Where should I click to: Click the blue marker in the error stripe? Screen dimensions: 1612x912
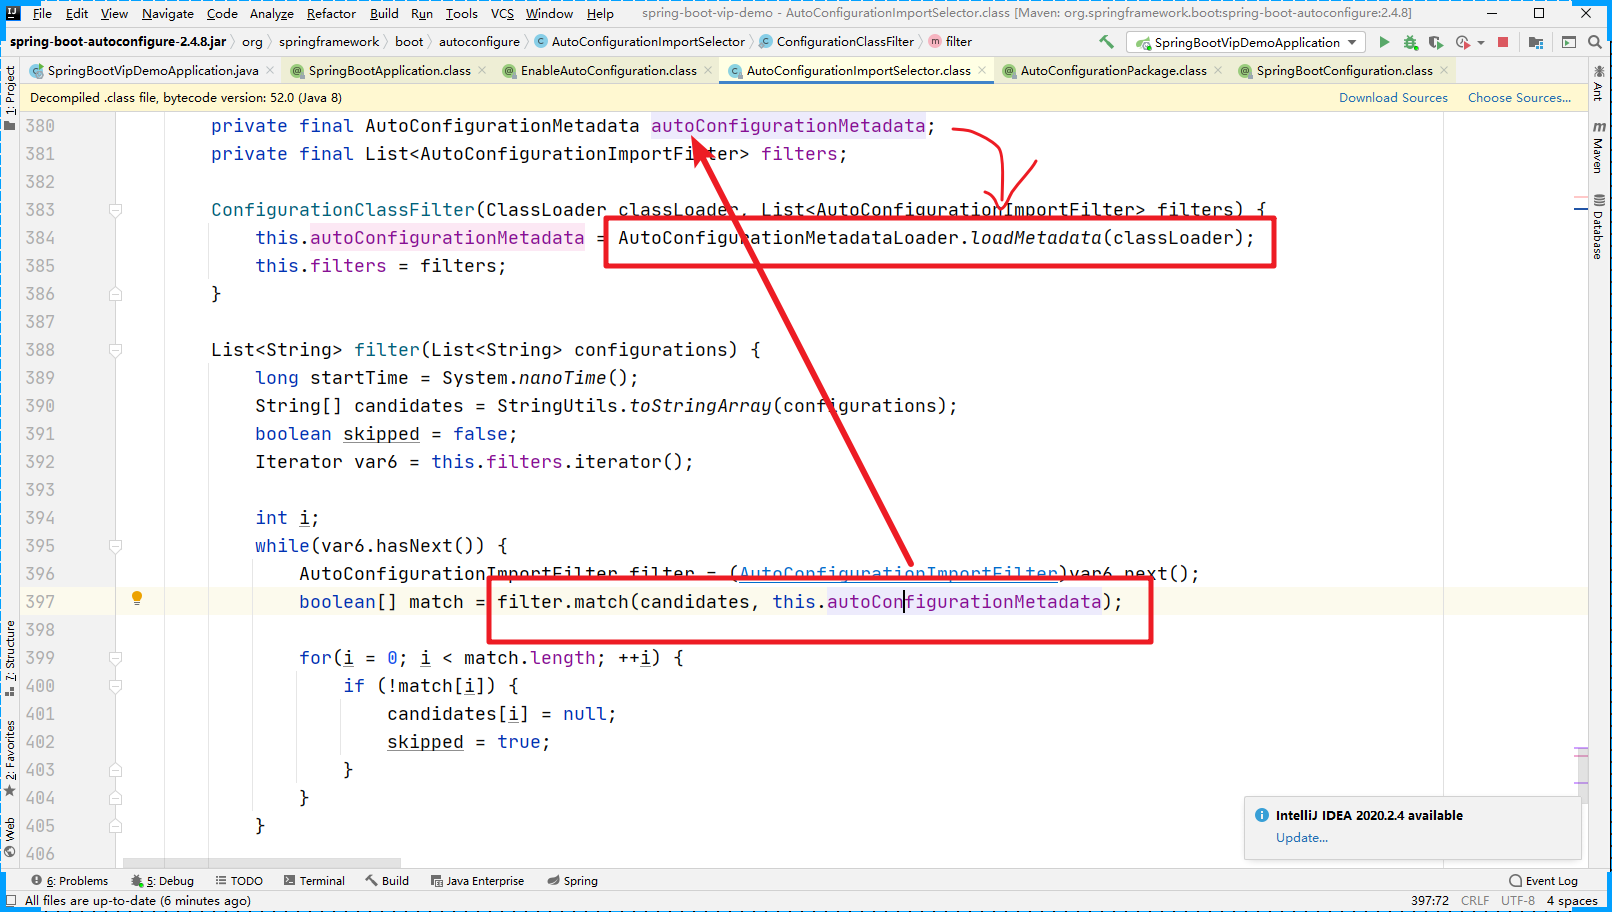click(1581, 209)
